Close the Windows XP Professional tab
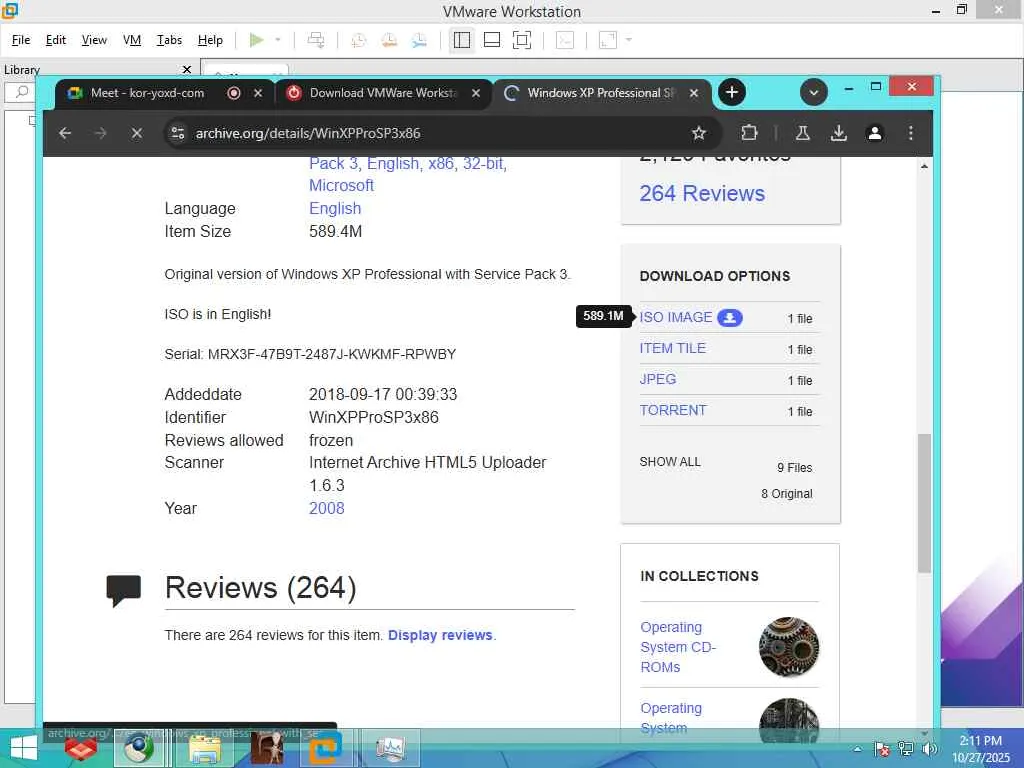1024x768 pixels. click(694, 93)
